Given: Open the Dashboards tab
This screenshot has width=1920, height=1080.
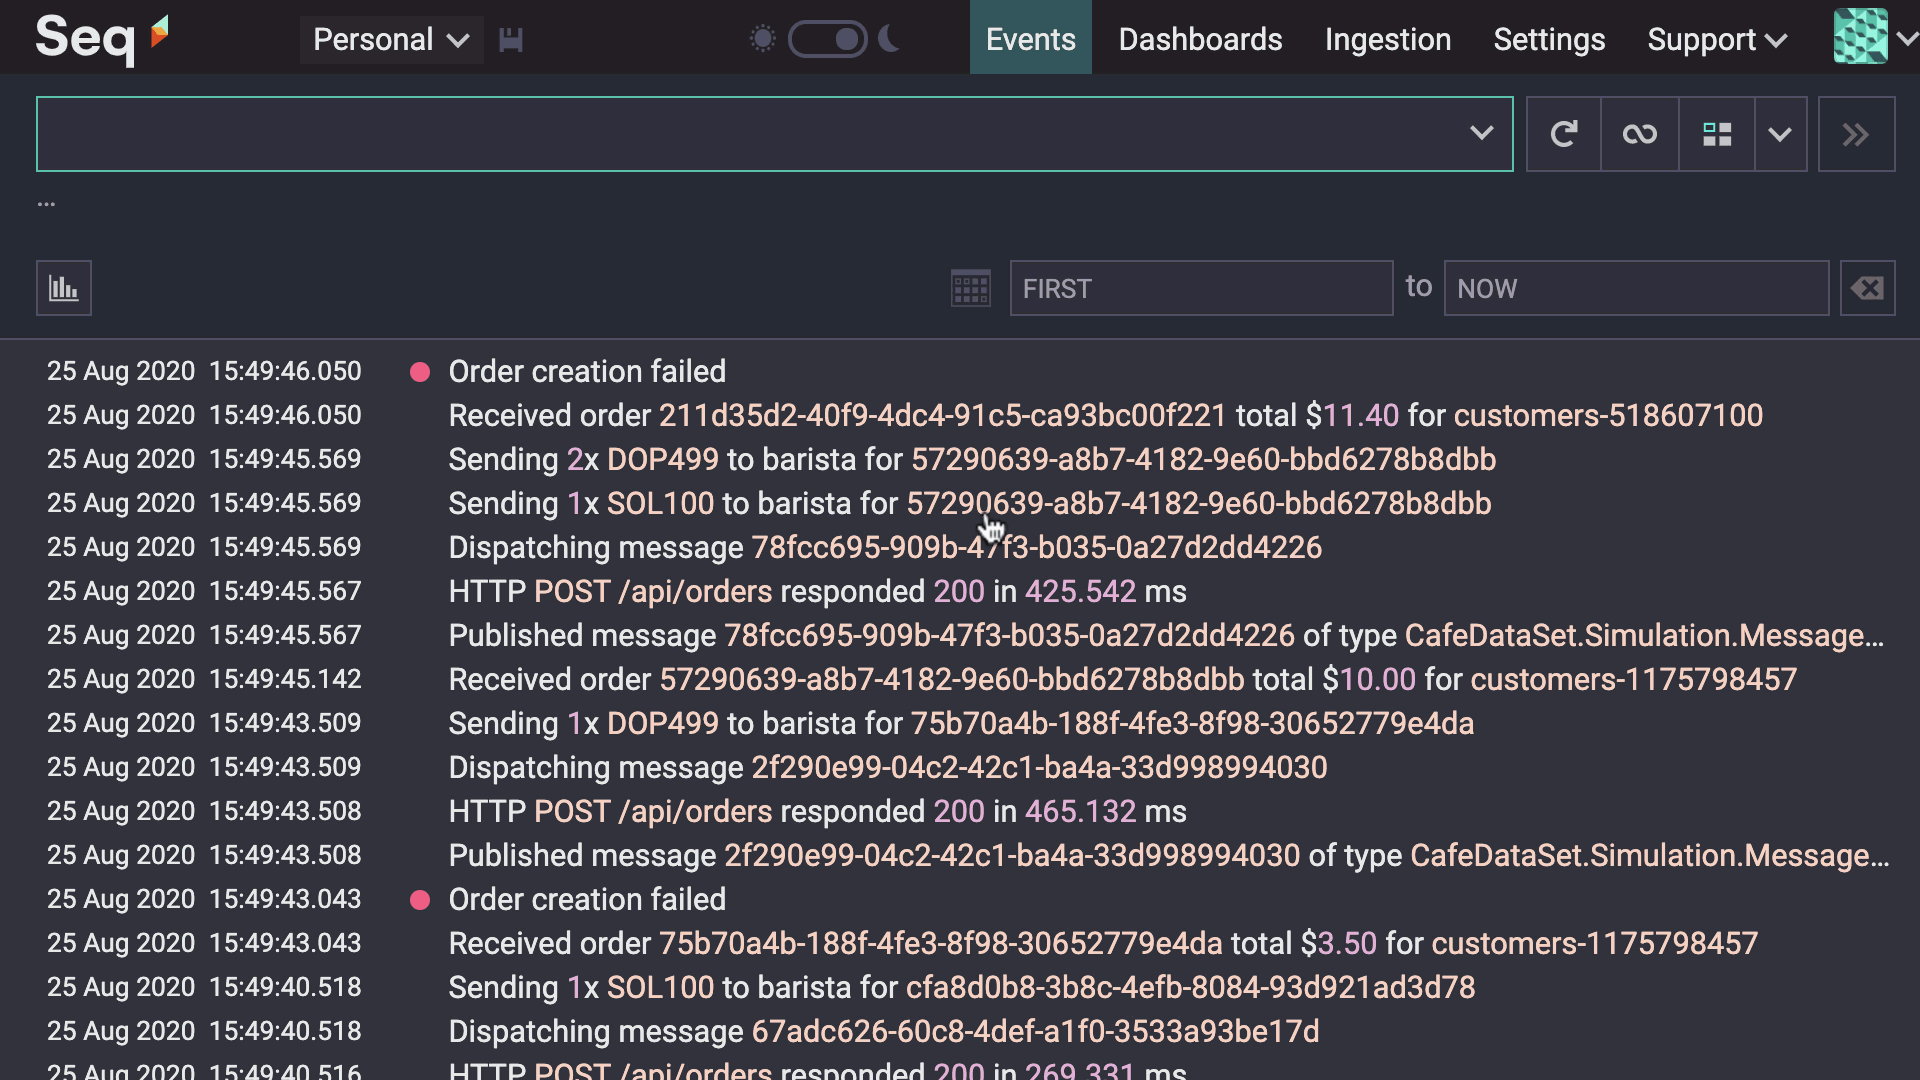Looking at the screenshot, I should click(1200, 39).
